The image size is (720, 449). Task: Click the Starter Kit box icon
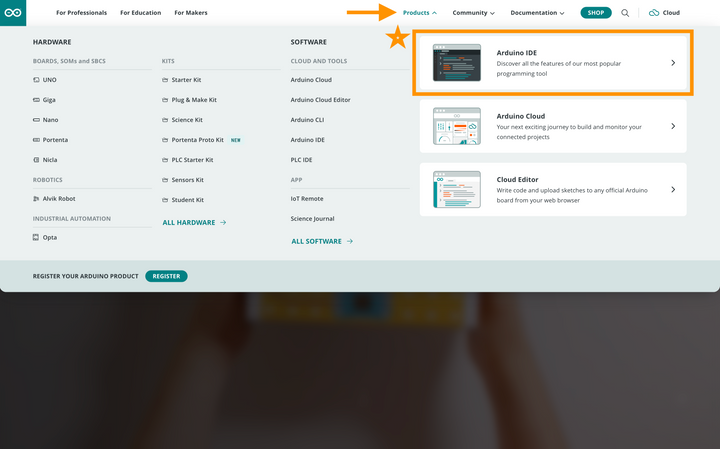point(165,80)
